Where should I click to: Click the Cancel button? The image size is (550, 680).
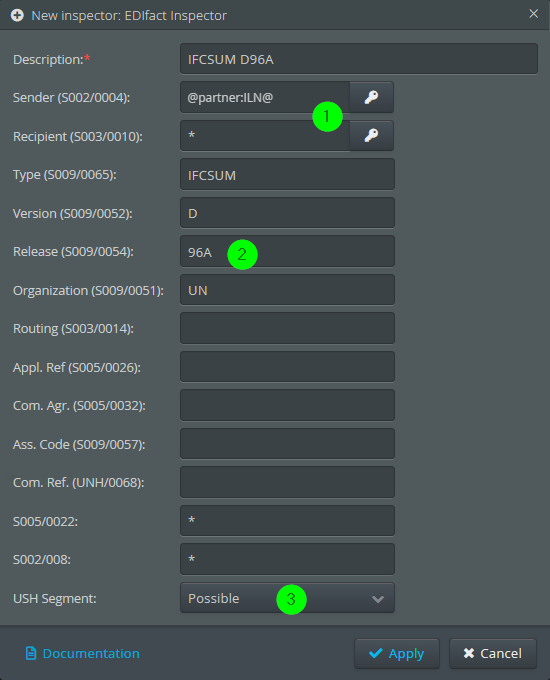coord(493,653)
